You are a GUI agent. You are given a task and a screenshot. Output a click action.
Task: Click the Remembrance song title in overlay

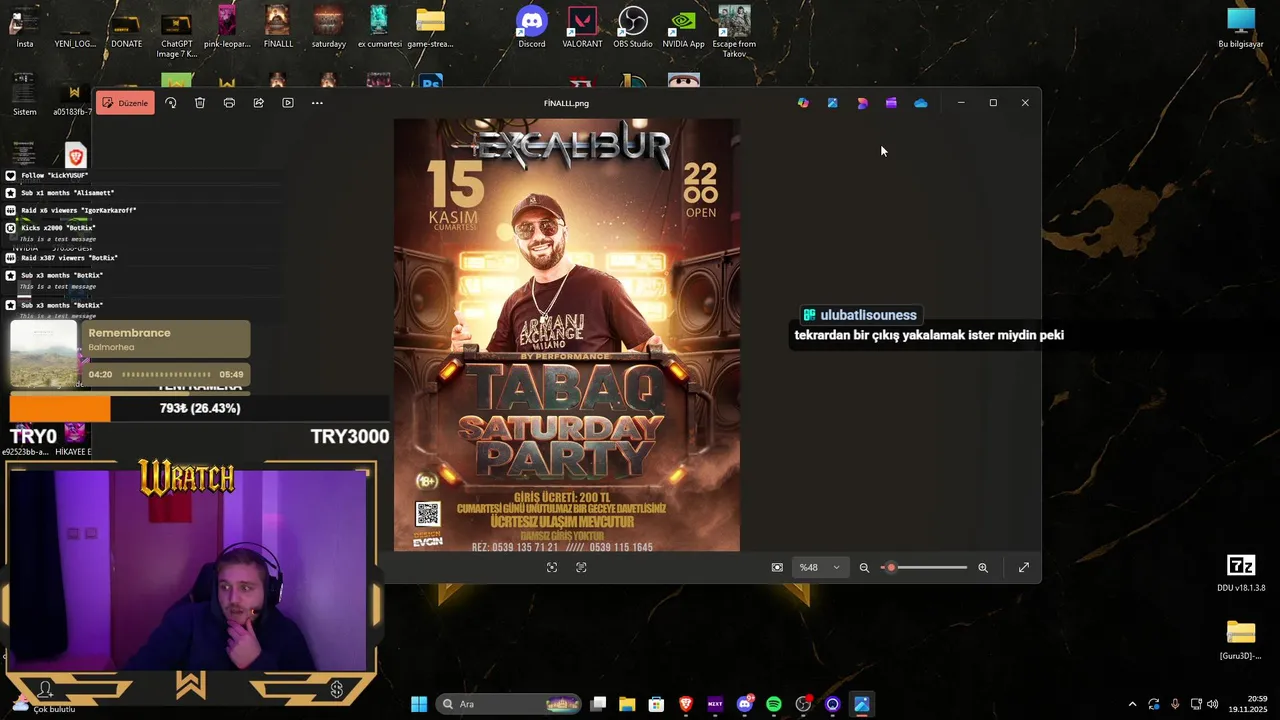pos(129,333)
